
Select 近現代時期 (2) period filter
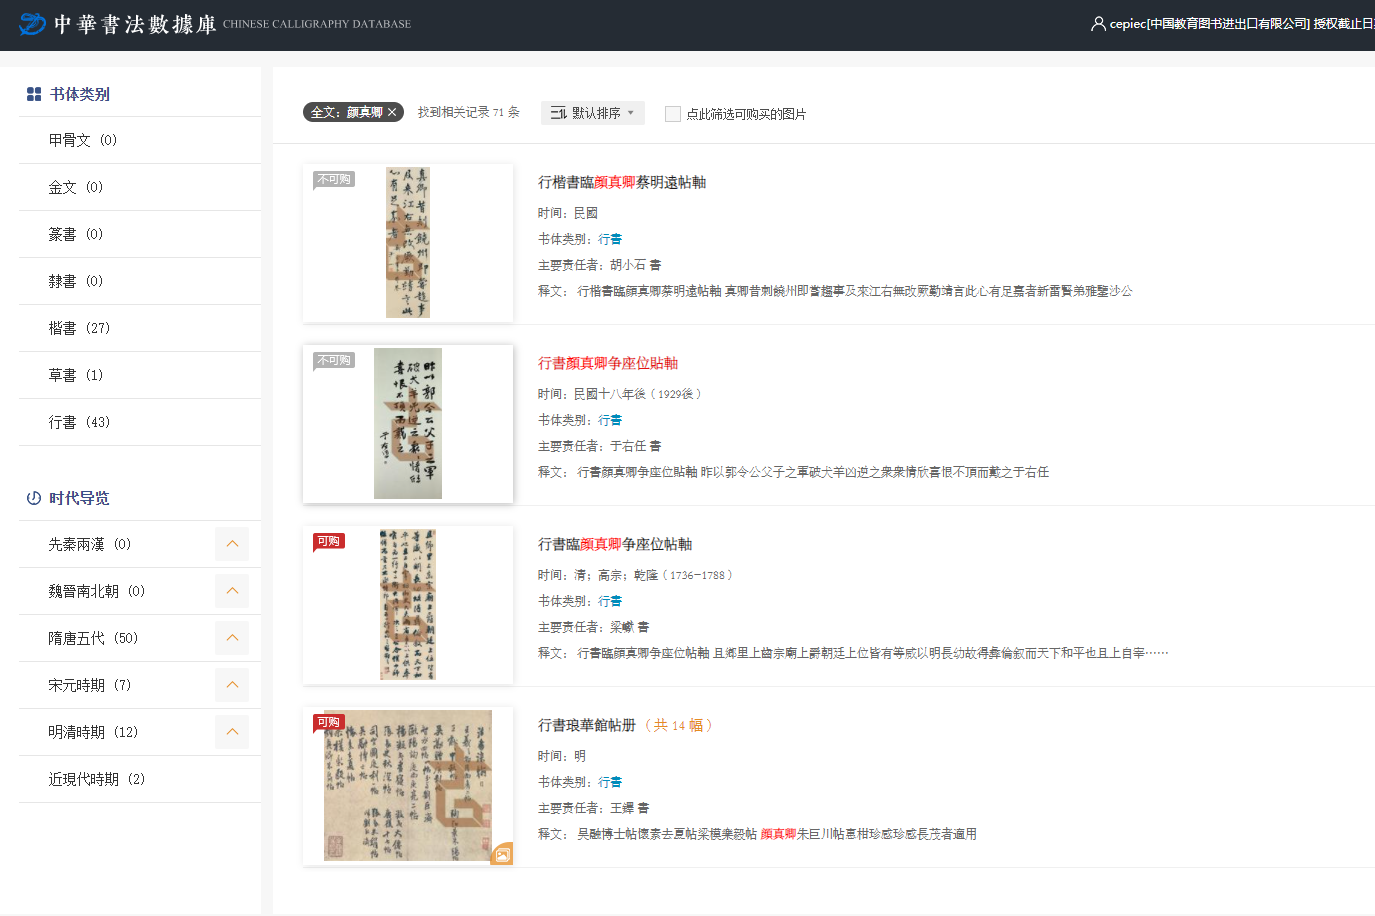pyautogui.click(x=96, y=779)
